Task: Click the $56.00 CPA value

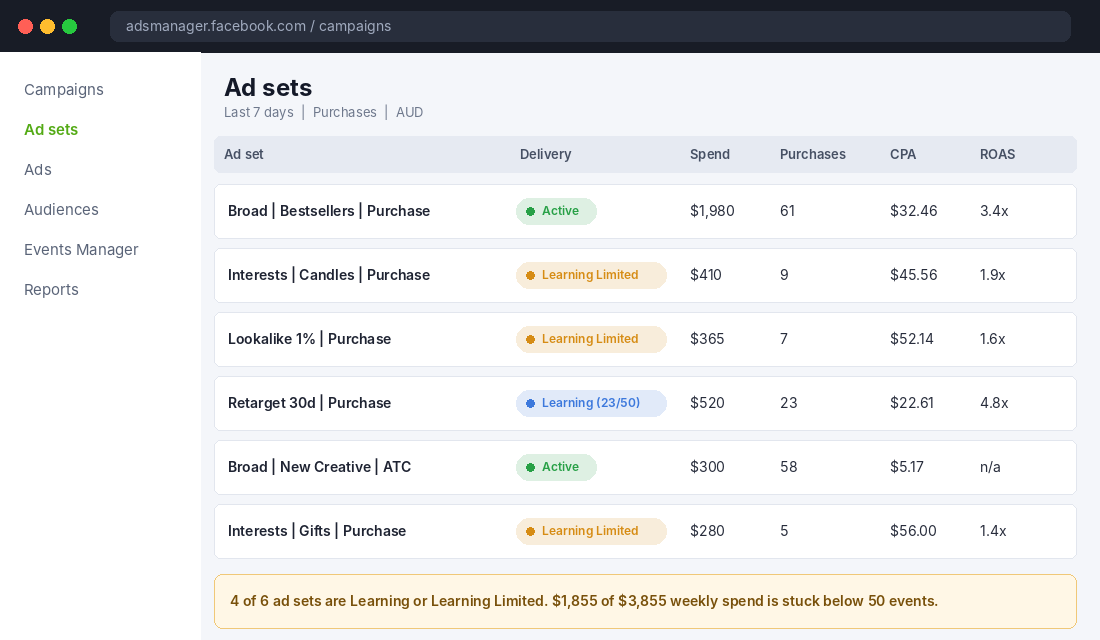Action: tap(913, 531)
